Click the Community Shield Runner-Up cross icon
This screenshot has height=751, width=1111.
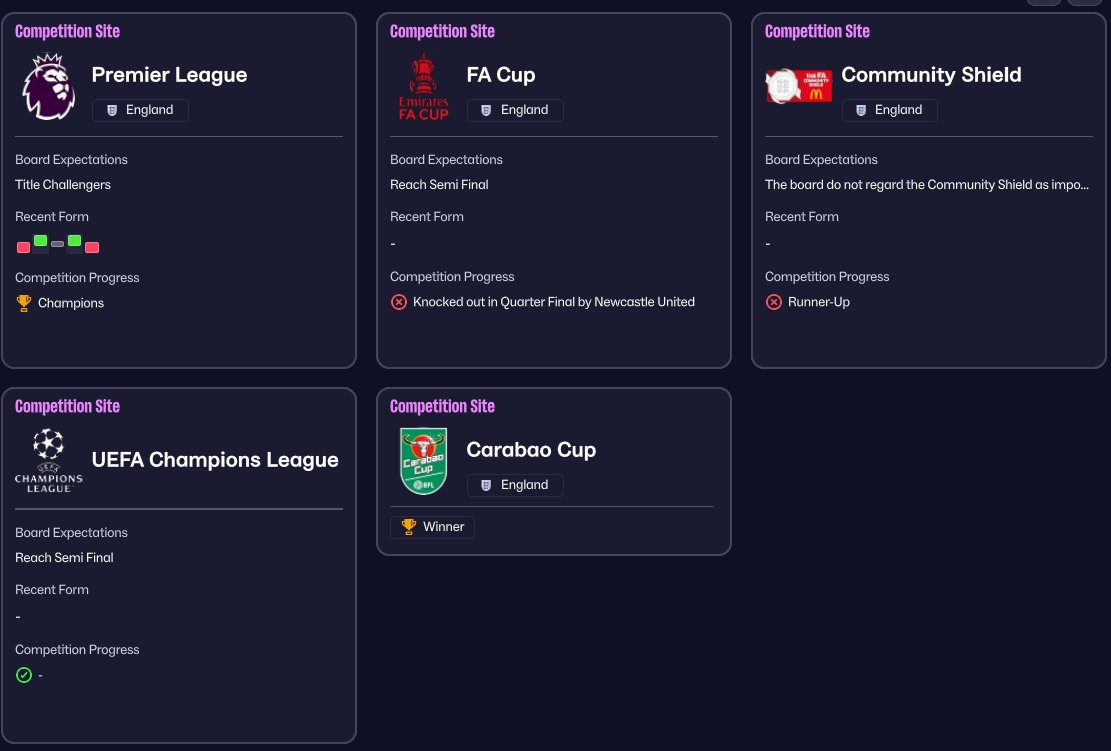click(774, 302)
